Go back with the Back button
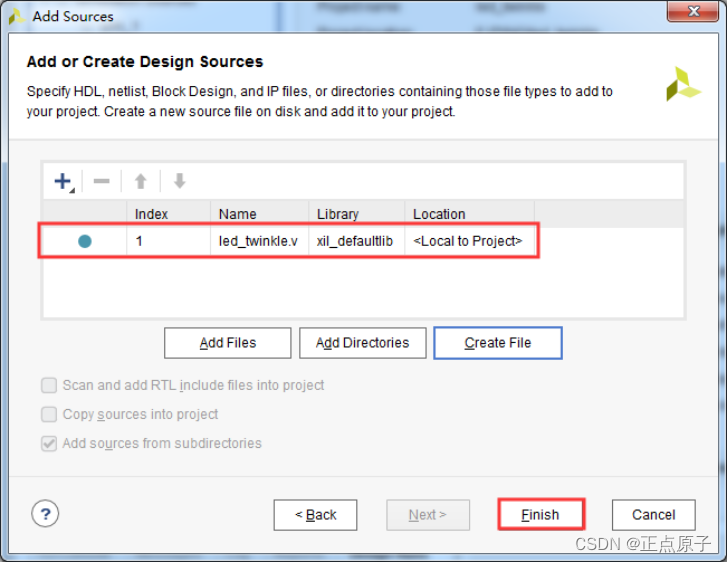This screenshot has height=562, width=727. coord(315,515)
